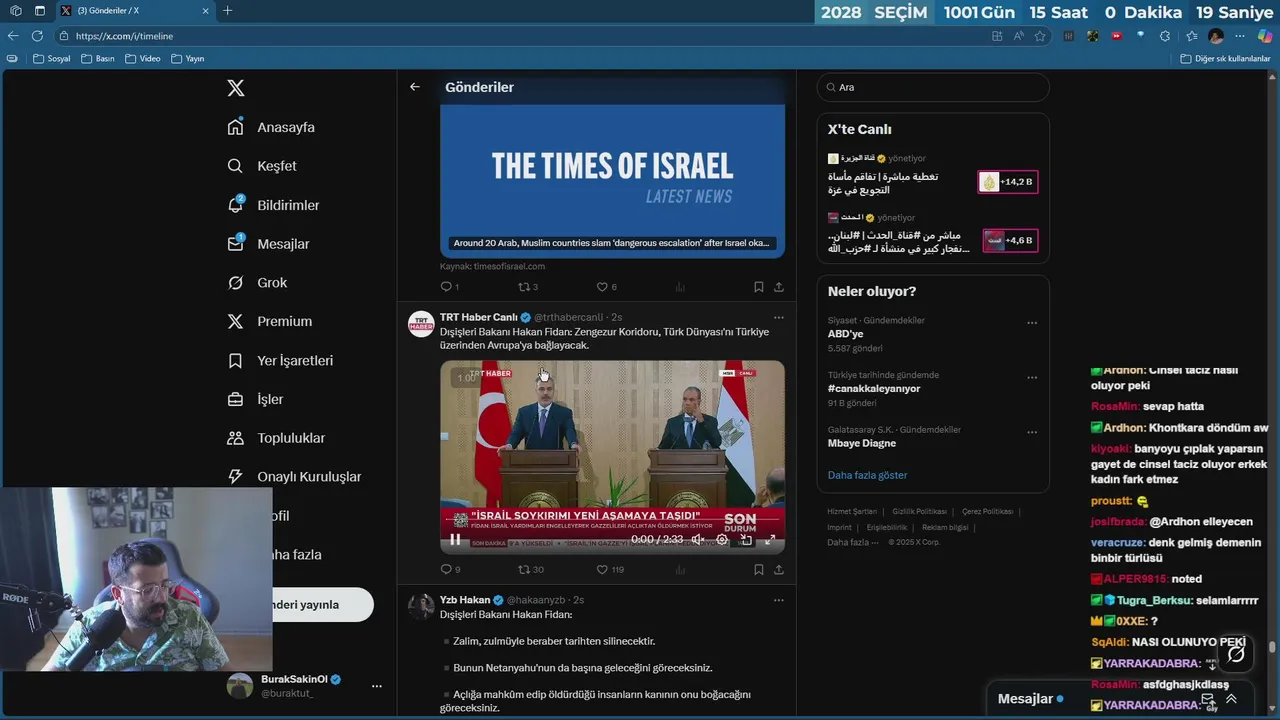Image resolution: width=1280 pixels, height=720 pixels.
Task: Open browser read aloud icon
Action: pyautogui.click(x=1018, y=36)
